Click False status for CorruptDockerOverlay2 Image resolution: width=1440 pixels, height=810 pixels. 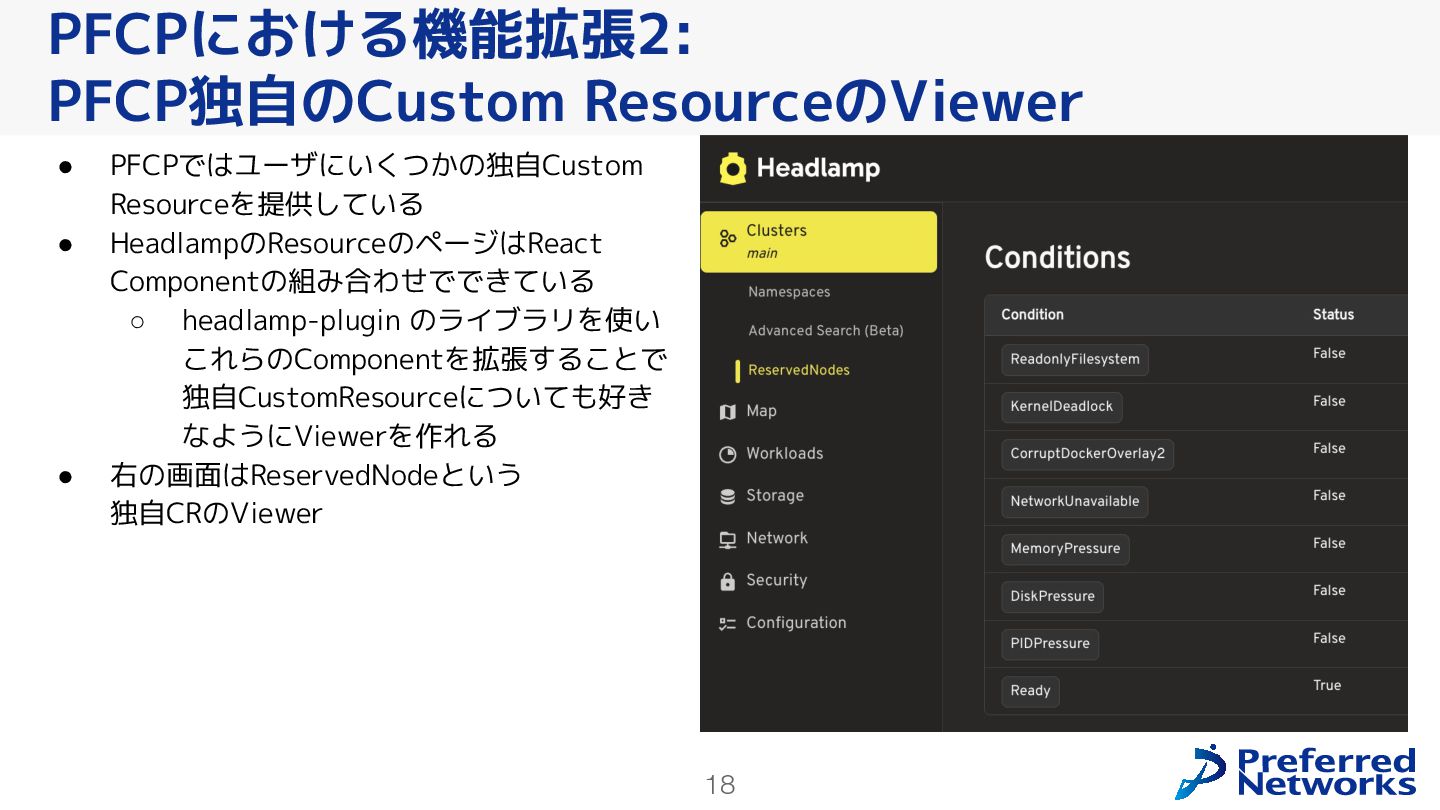click(1329, 448)
